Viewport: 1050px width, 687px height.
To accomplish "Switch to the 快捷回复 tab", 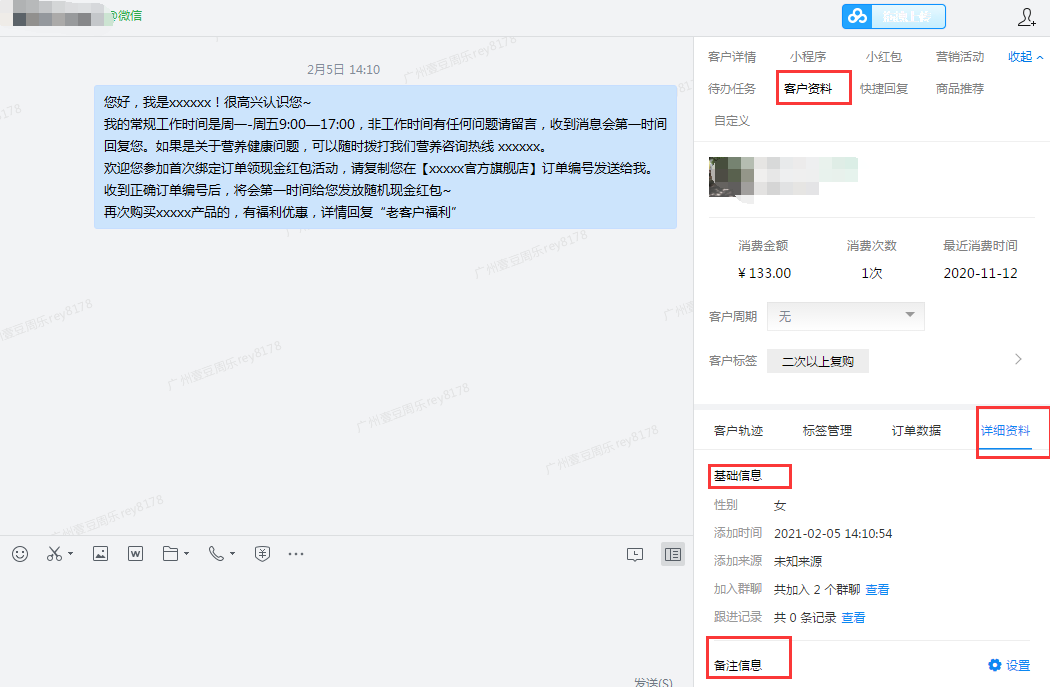I will click(x=884, y=88).
